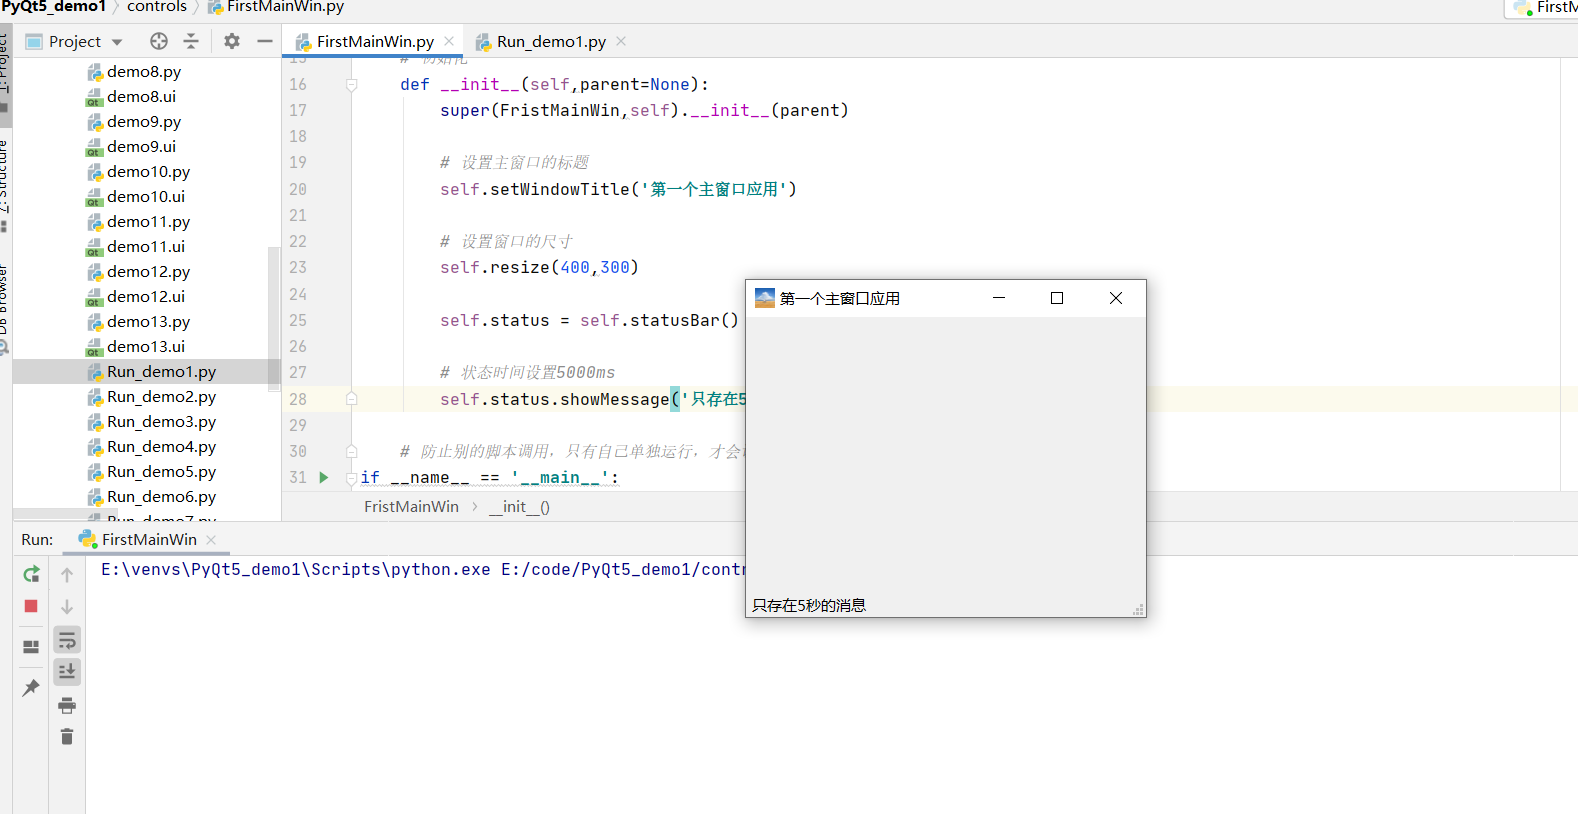Screen dimensions: 1578x814
Task: Click the app window title icon
Action: pos(765,298)
